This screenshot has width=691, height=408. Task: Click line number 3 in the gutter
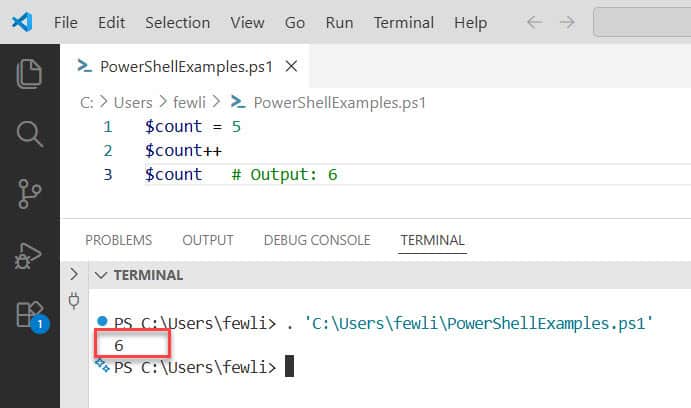click(108, 174)
